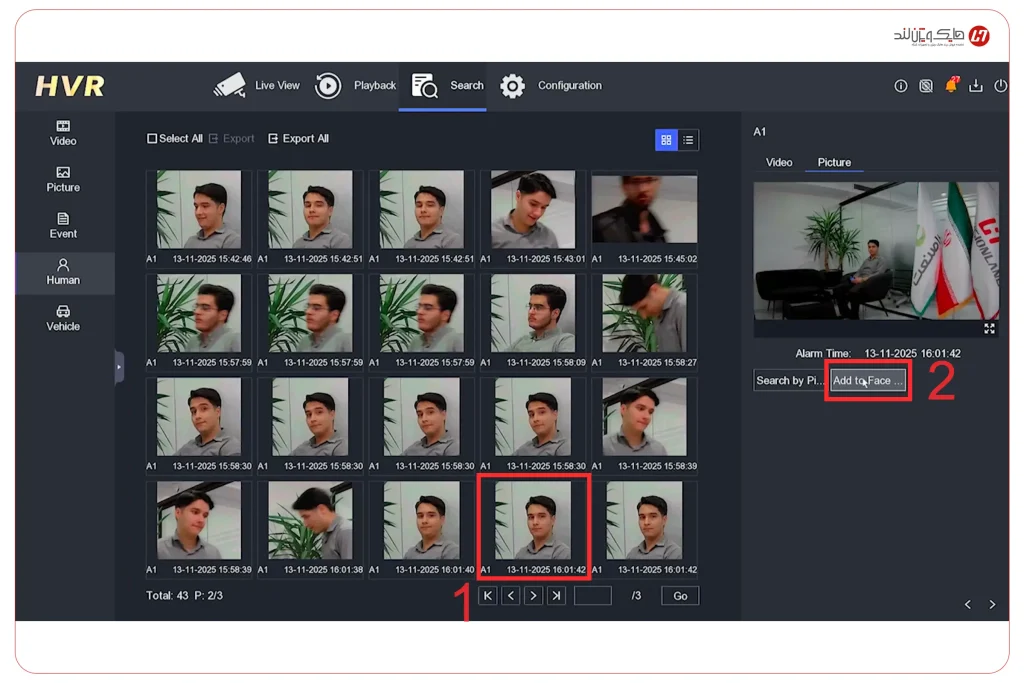This screenshot has height=683, width=1024.
Task: Click the Add to Face button
Action: click(x=867, y=380)
